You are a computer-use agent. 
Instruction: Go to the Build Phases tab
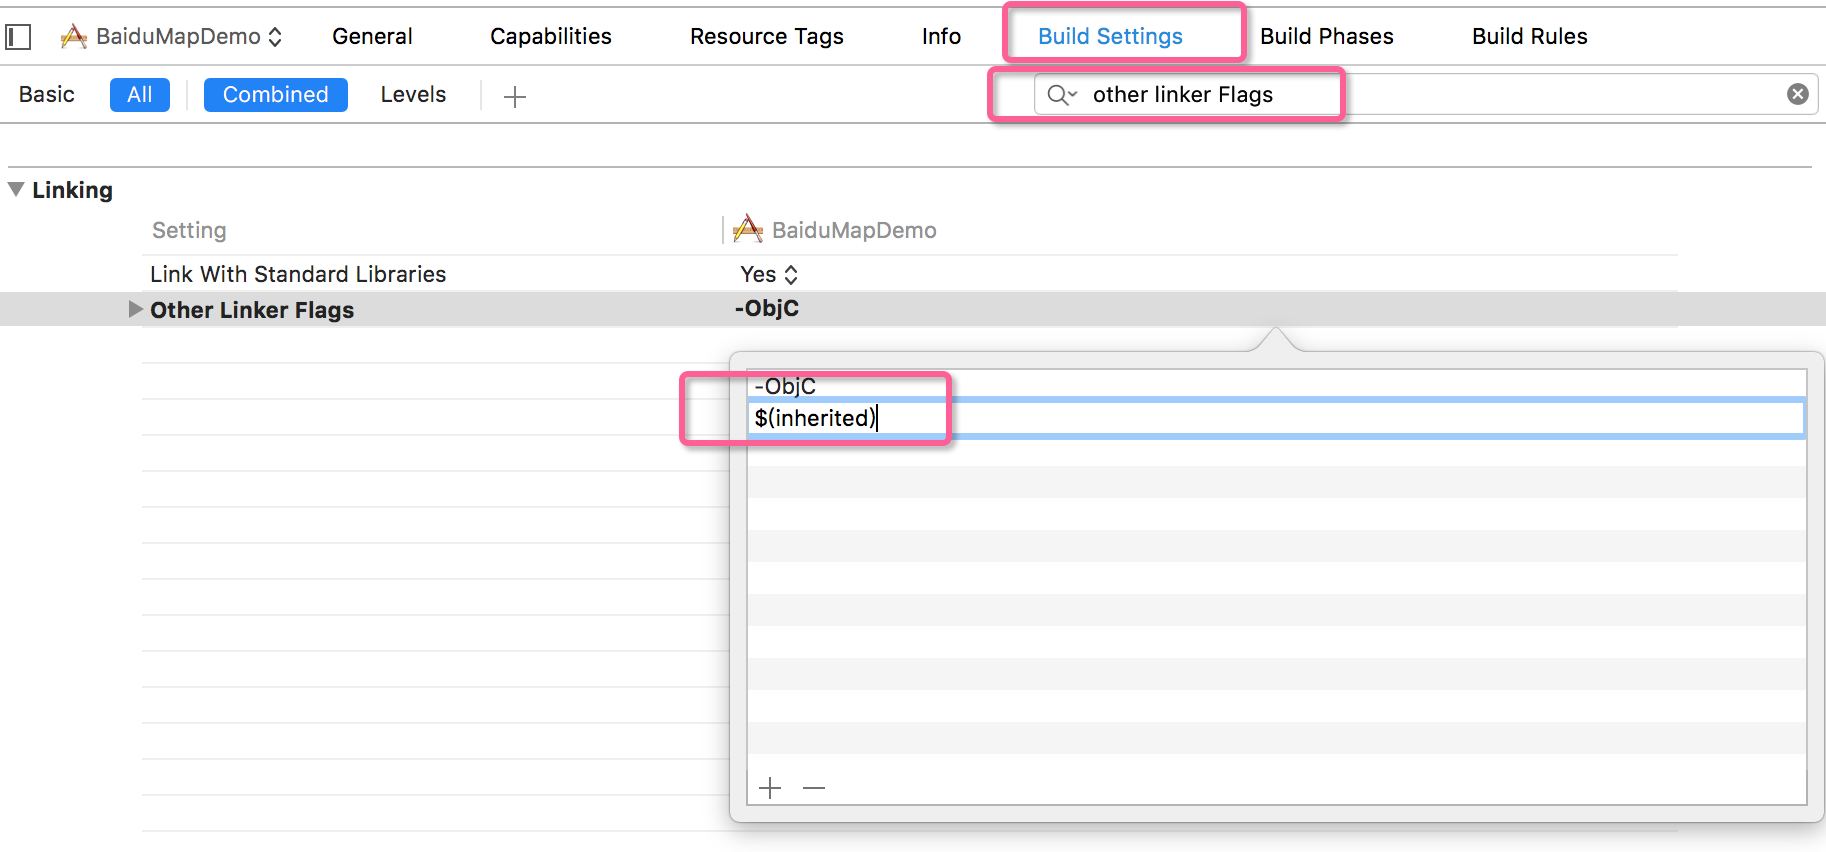coord(1326,36)
